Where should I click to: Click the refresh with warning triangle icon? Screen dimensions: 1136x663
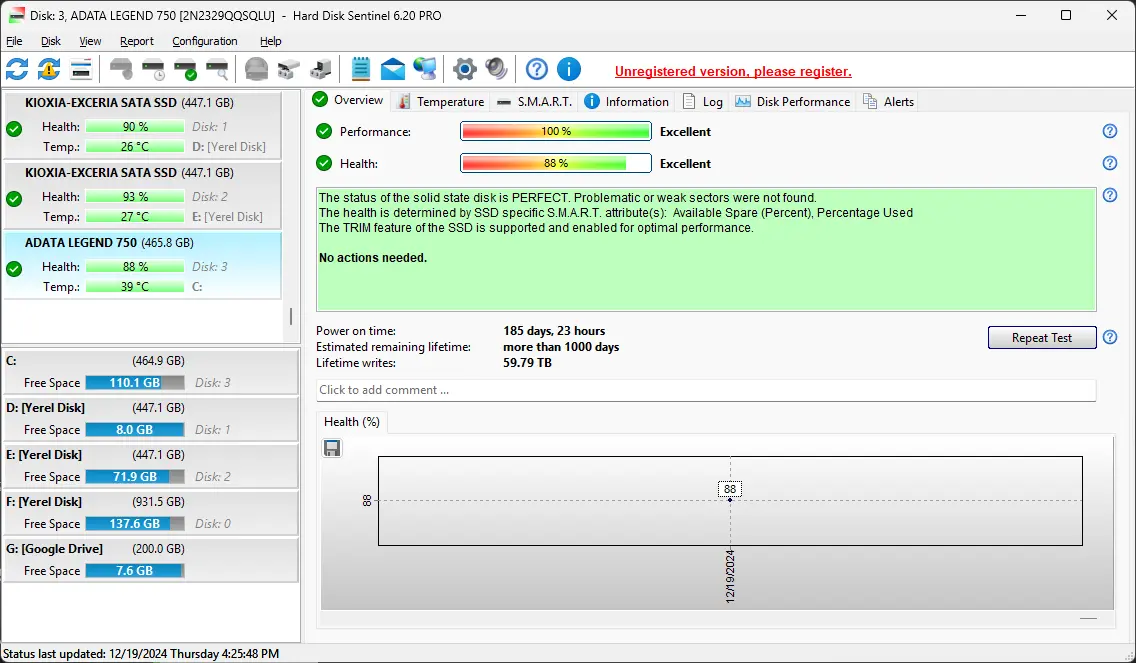coord(49,70)
